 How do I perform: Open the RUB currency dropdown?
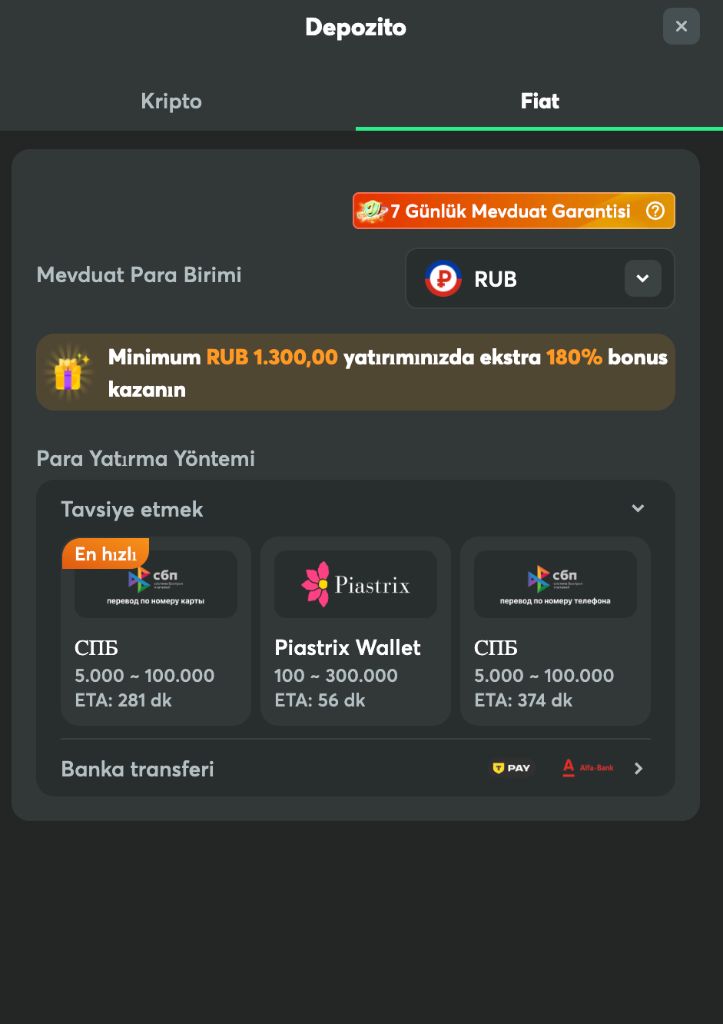click(x=642, y=279)
